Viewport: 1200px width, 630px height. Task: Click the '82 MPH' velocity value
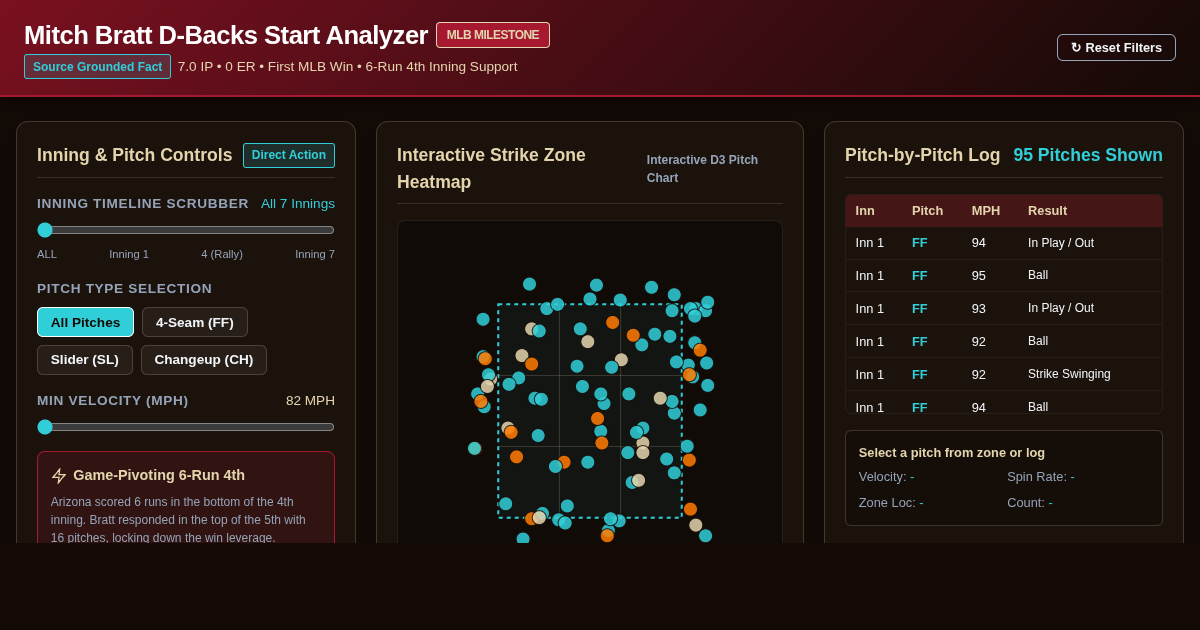310,401
